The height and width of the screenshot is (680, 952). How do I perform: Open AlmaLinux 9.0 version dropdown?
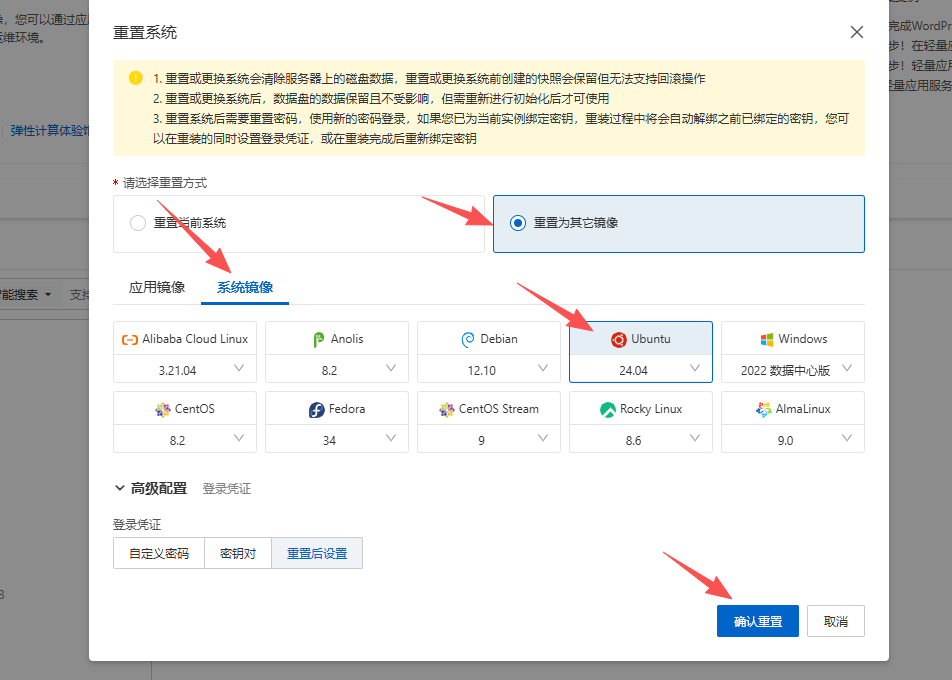point(793,439)
